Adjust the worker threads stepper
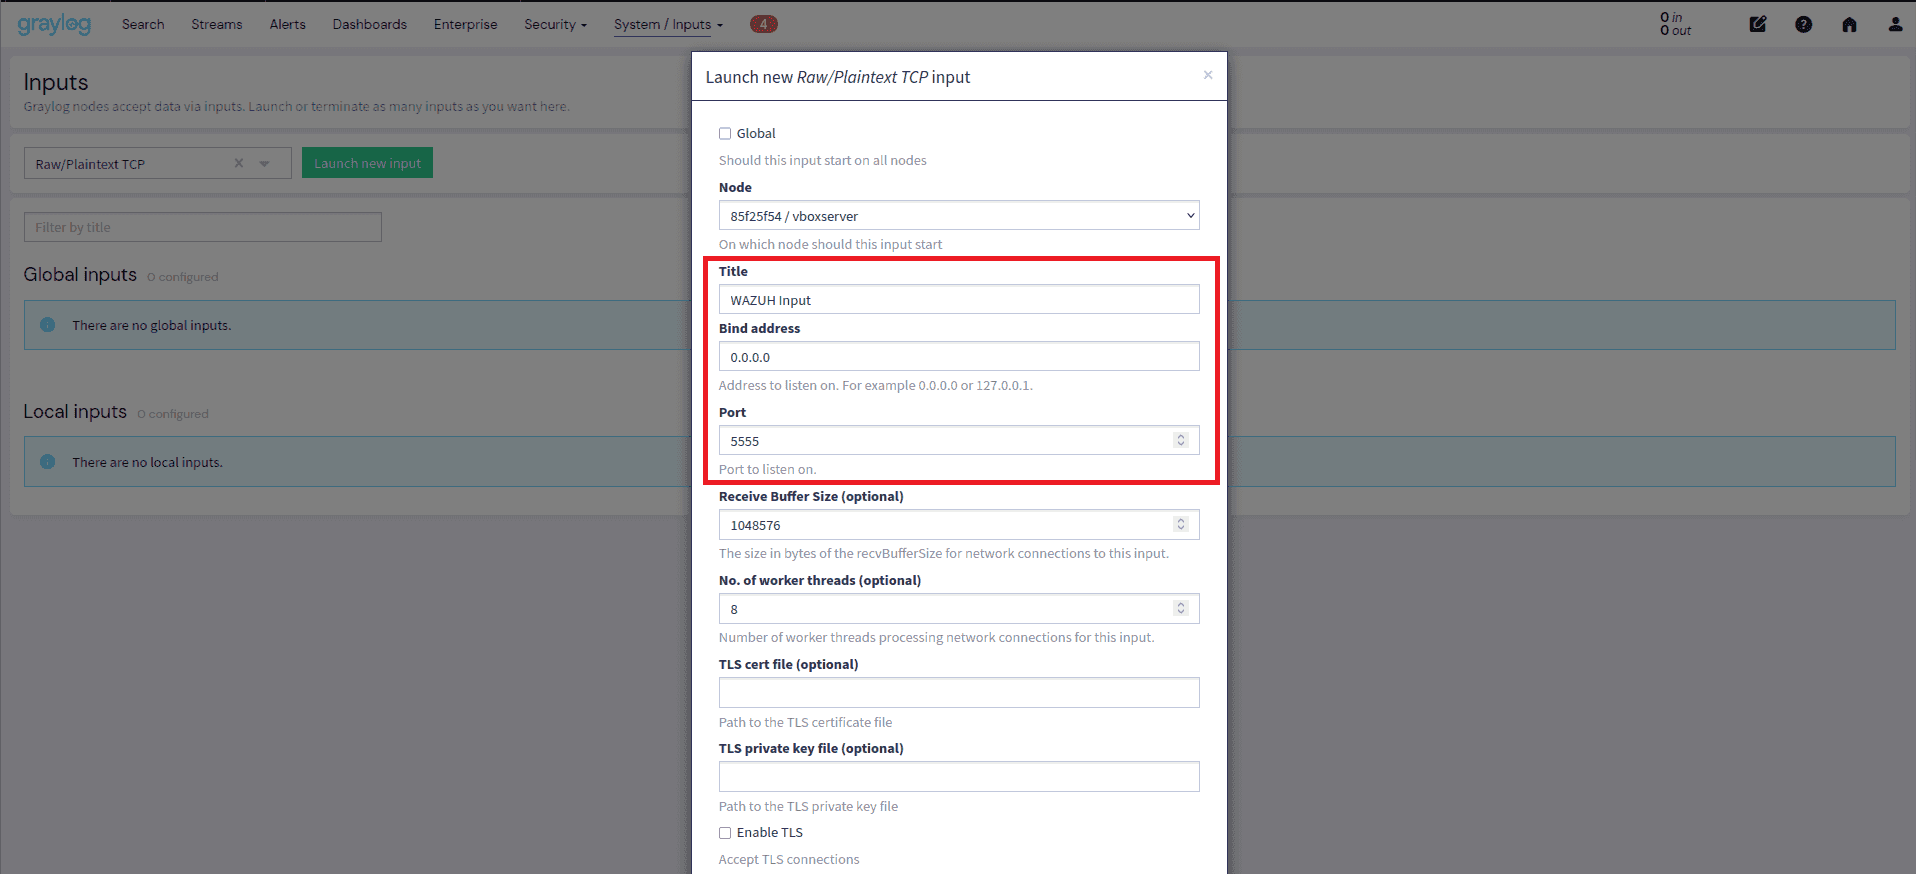 click(1181, 608)
